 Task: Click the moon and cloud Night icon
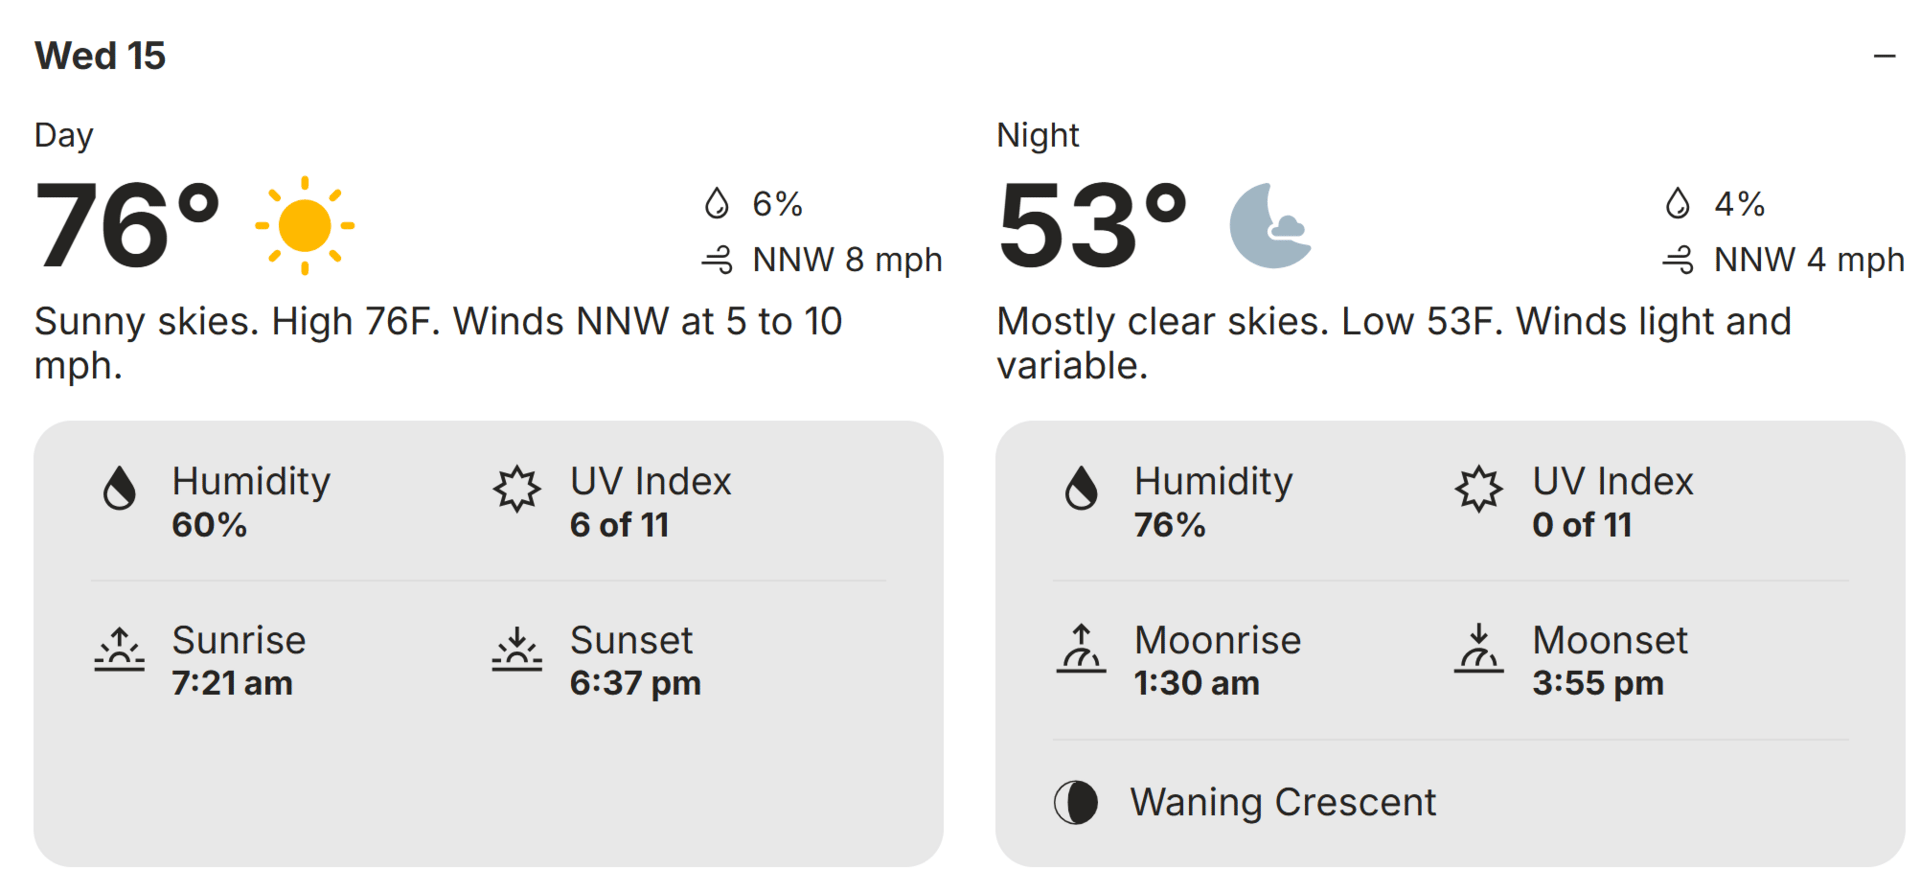pos(1270,226)
